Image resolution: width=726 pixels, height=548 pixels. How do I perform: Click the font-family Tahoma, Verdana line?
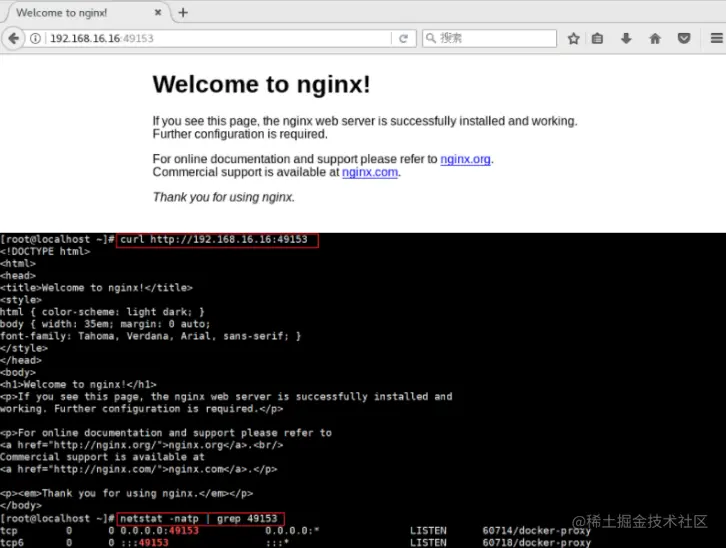point(150,336)
